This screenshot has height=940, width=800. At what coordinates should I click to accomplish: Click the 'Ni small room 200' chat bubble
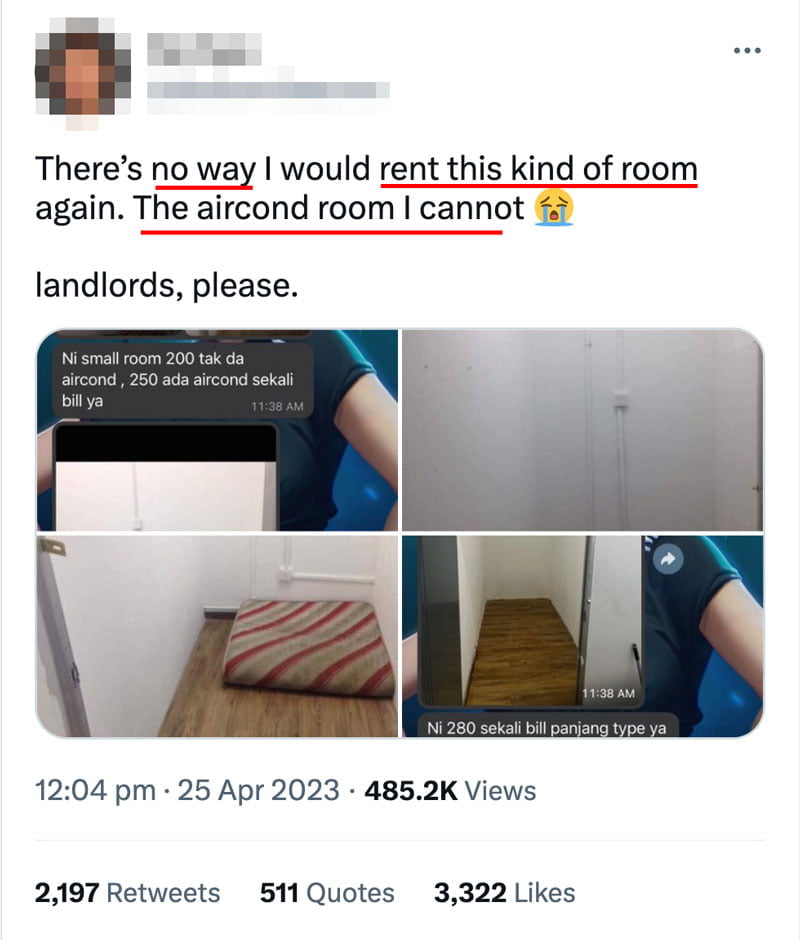pos(183,380)
